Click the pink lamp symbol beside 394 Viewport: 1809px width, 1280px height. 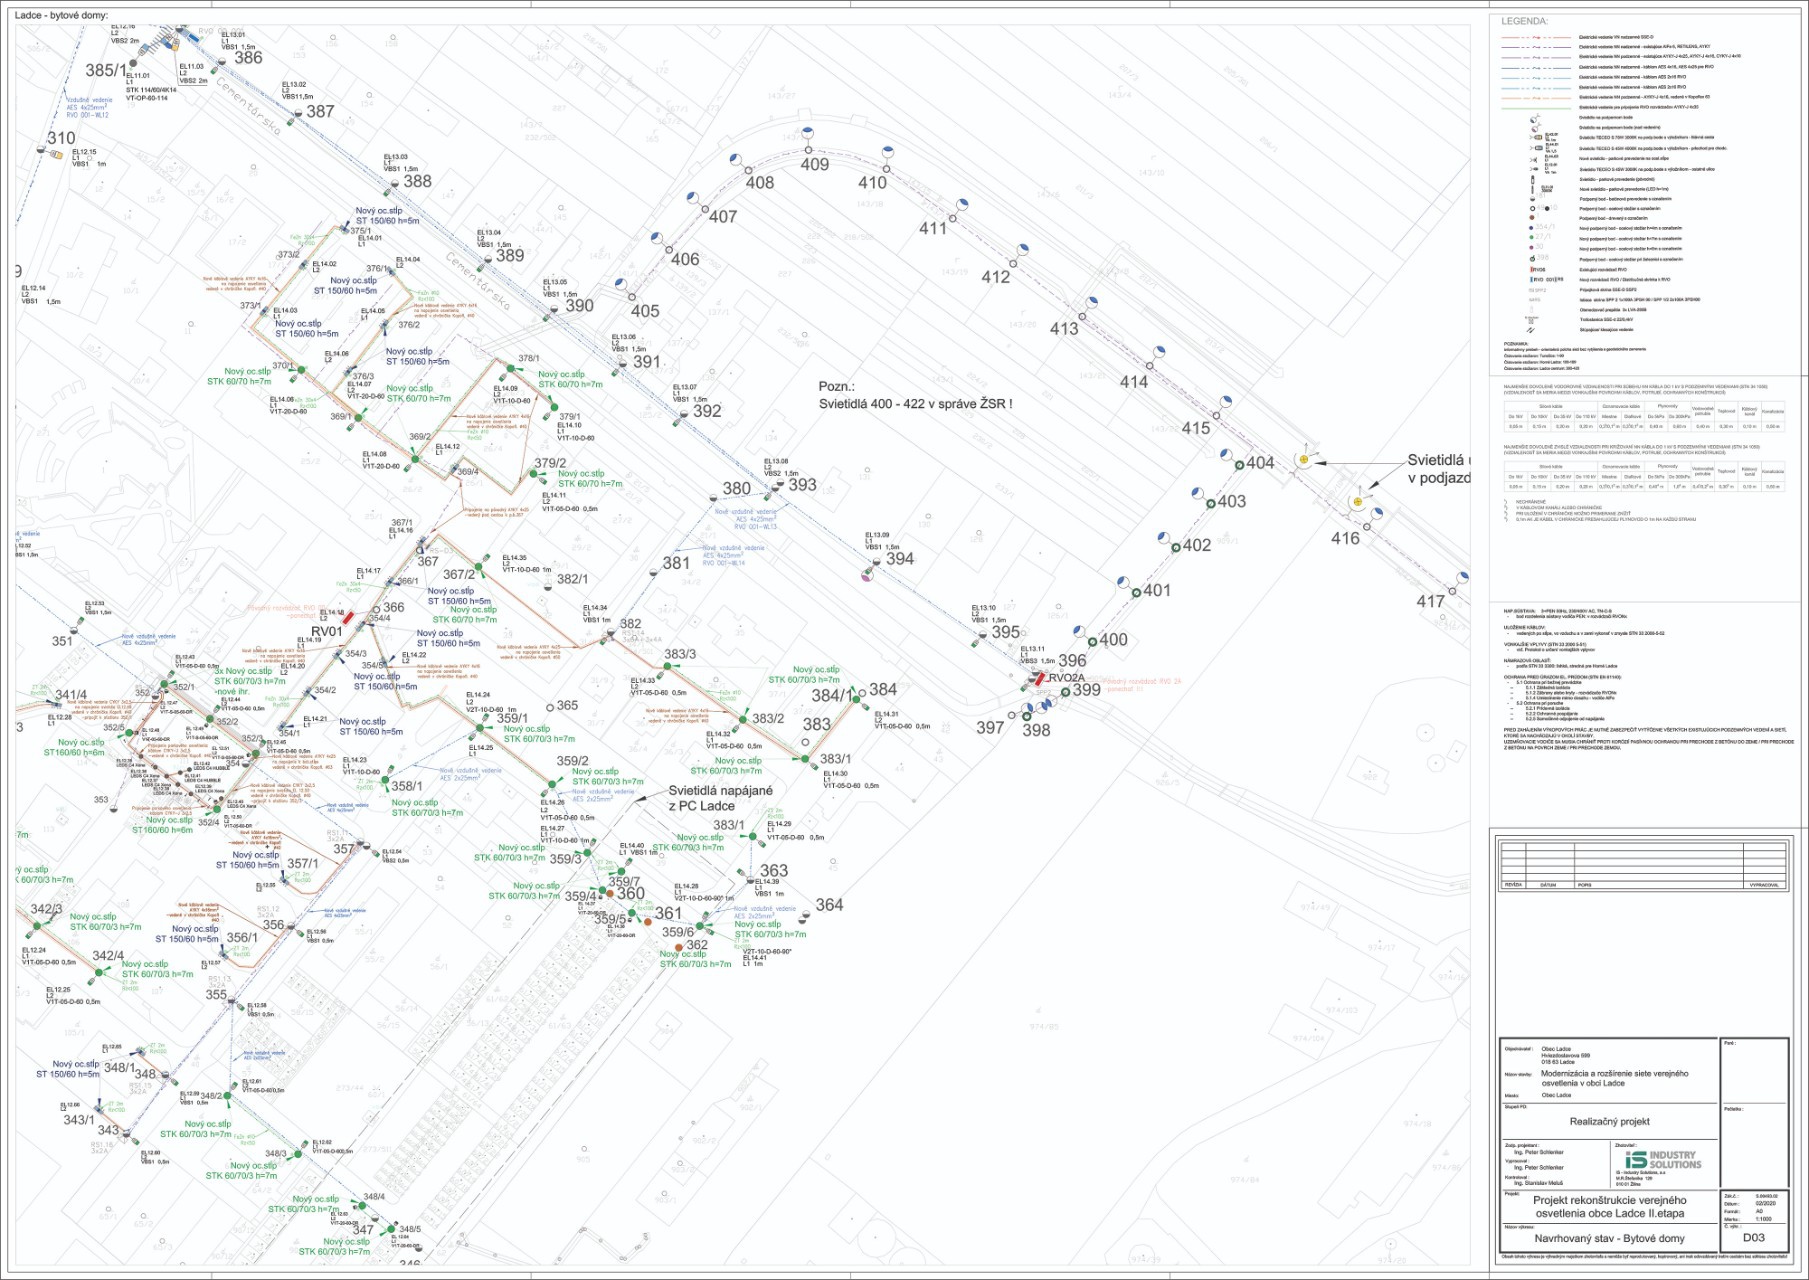pos(867,576)
